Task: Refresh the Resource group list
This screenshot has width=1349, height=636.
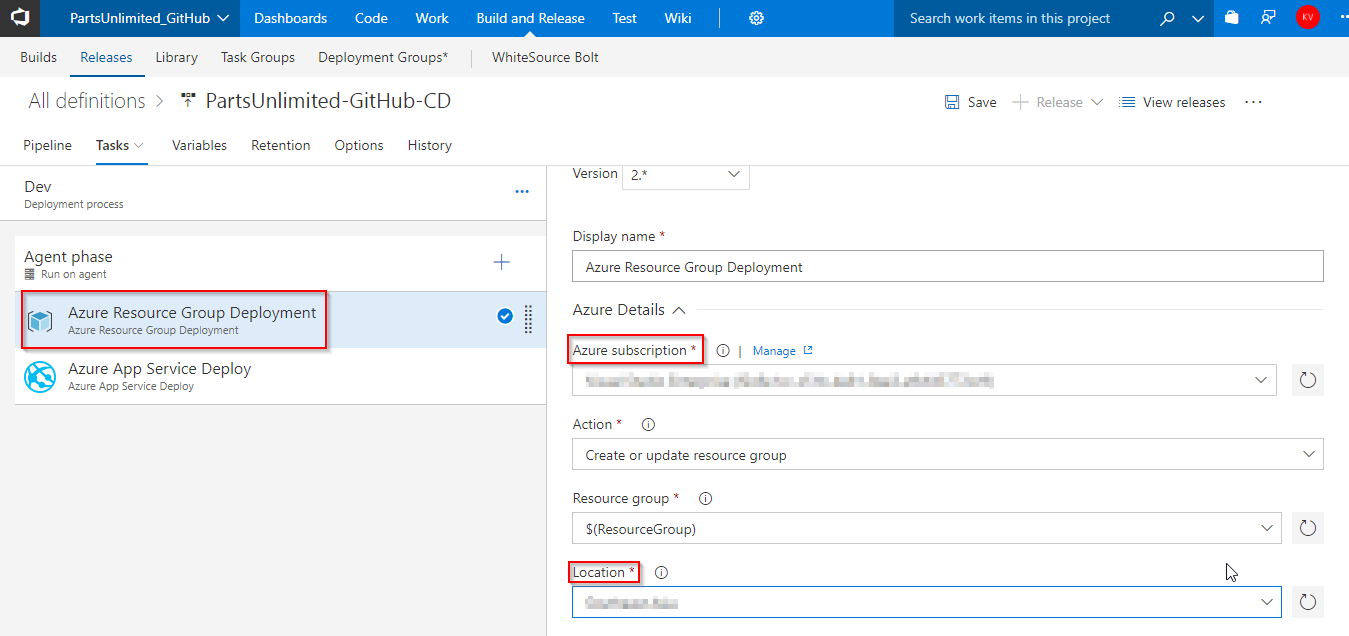Action: point(1308,528)
